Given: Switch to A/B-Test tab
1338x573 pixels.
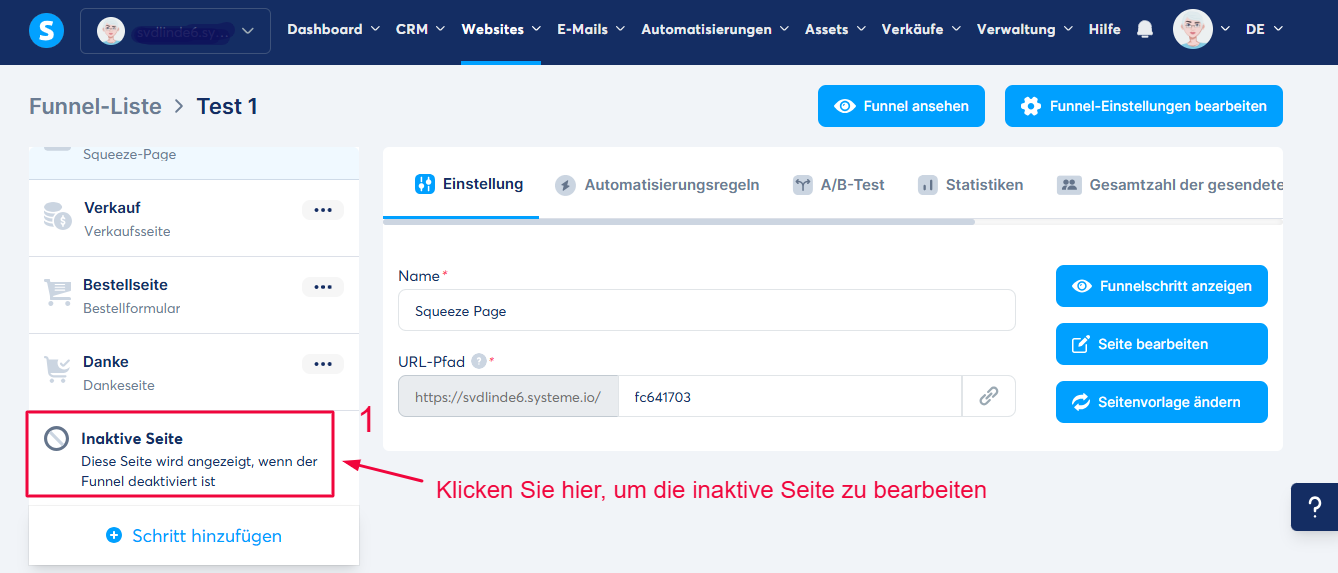Looking at the screenshot, I should tap(838, 185).
